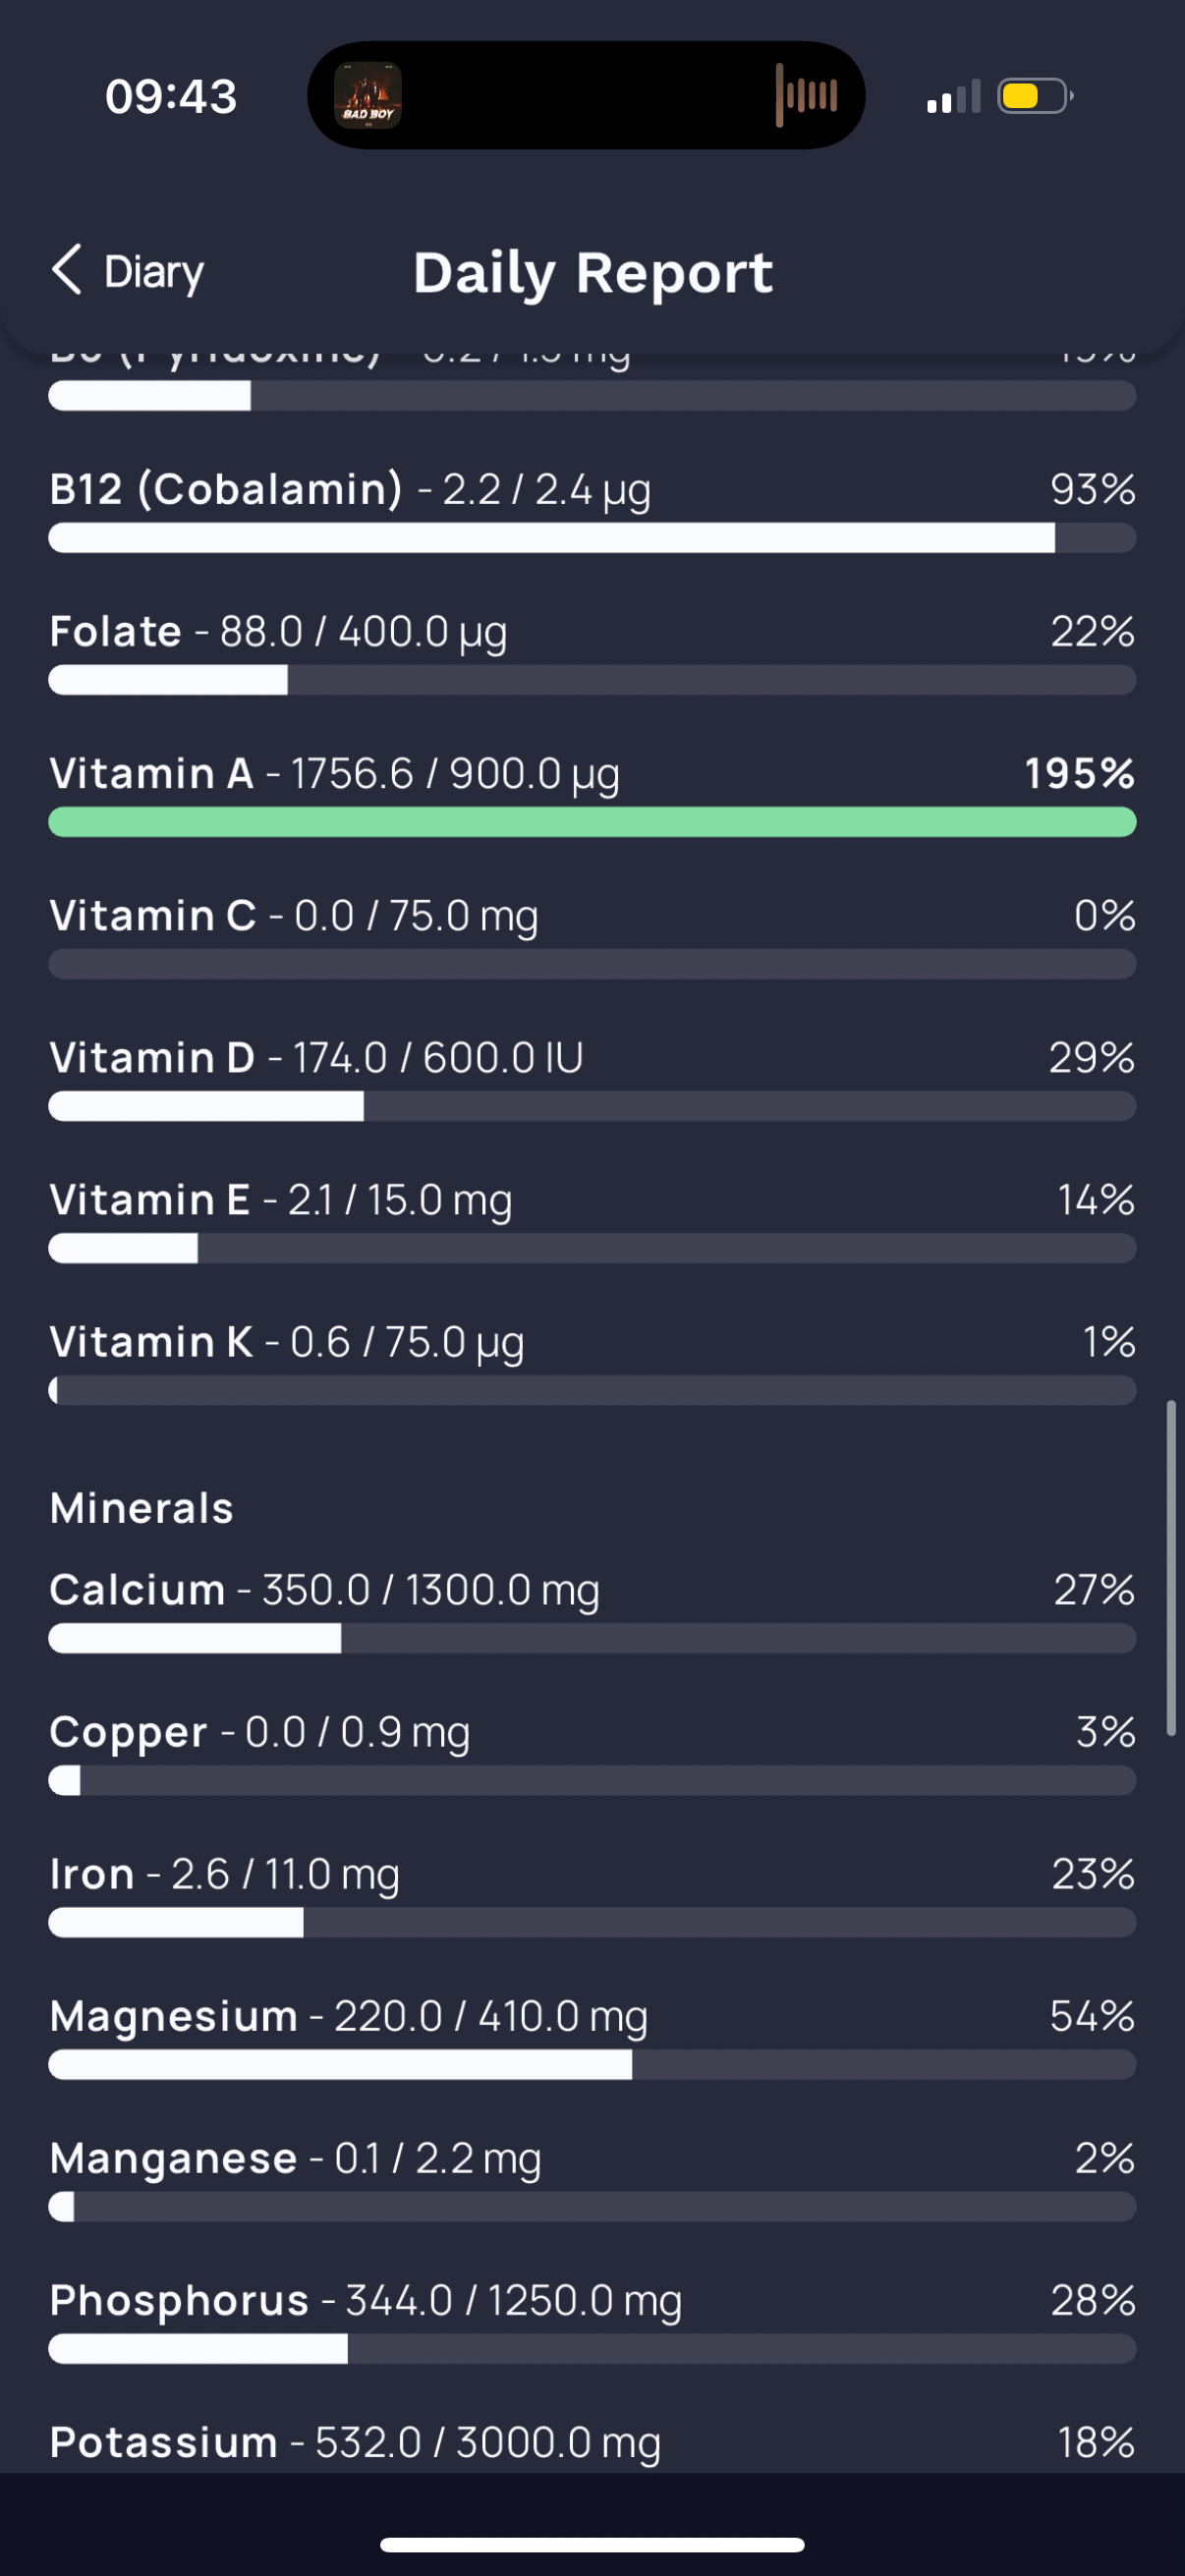This screenshot has height=2576, width=1185.
Task: Select the Iron nutrient label
Action: pos(92,1873)
